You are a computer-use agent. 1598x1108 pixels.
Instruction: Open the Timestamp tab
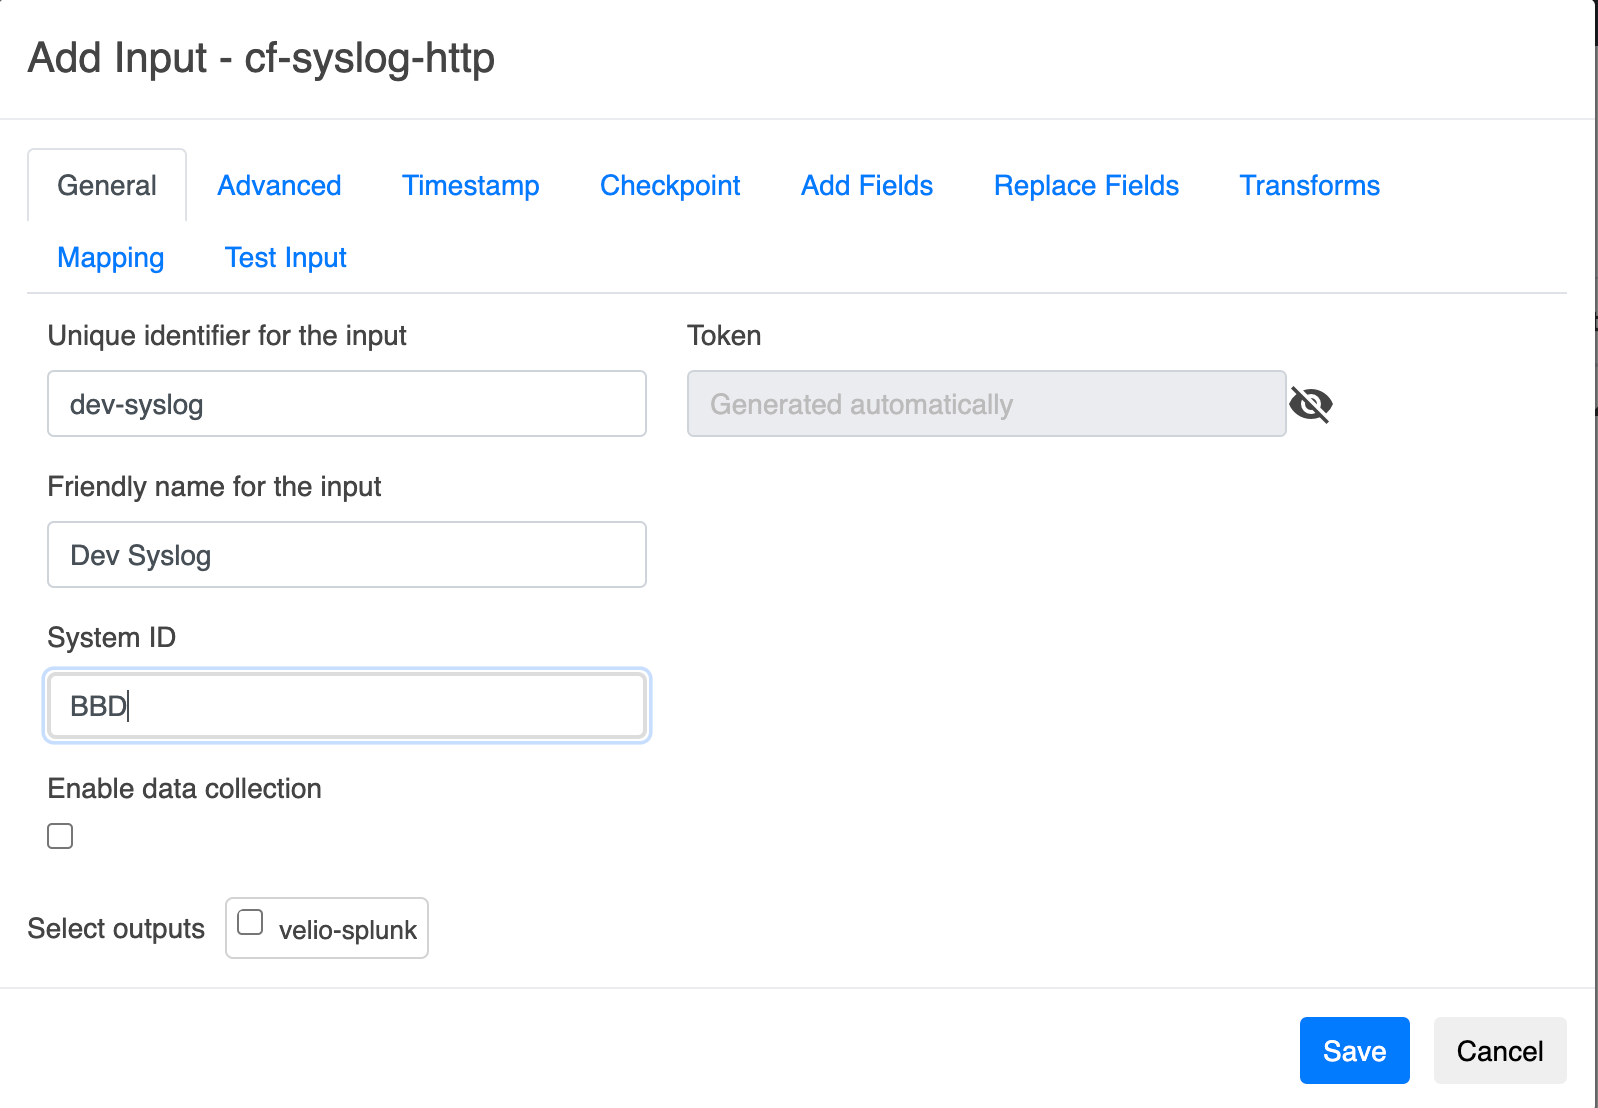coord(470,186)
